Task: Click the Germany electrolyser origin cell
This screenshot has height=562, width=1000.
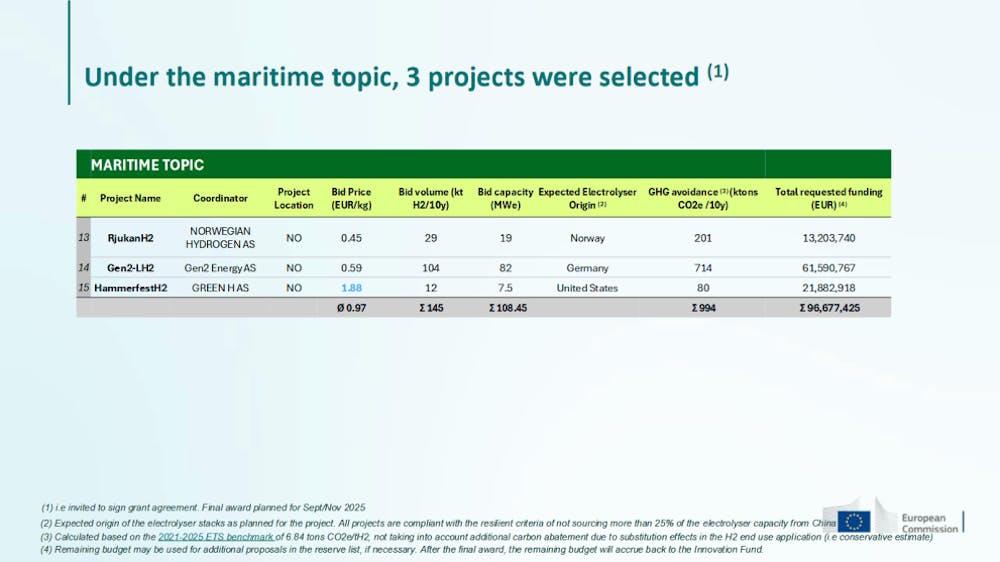Action: [587, 268]
